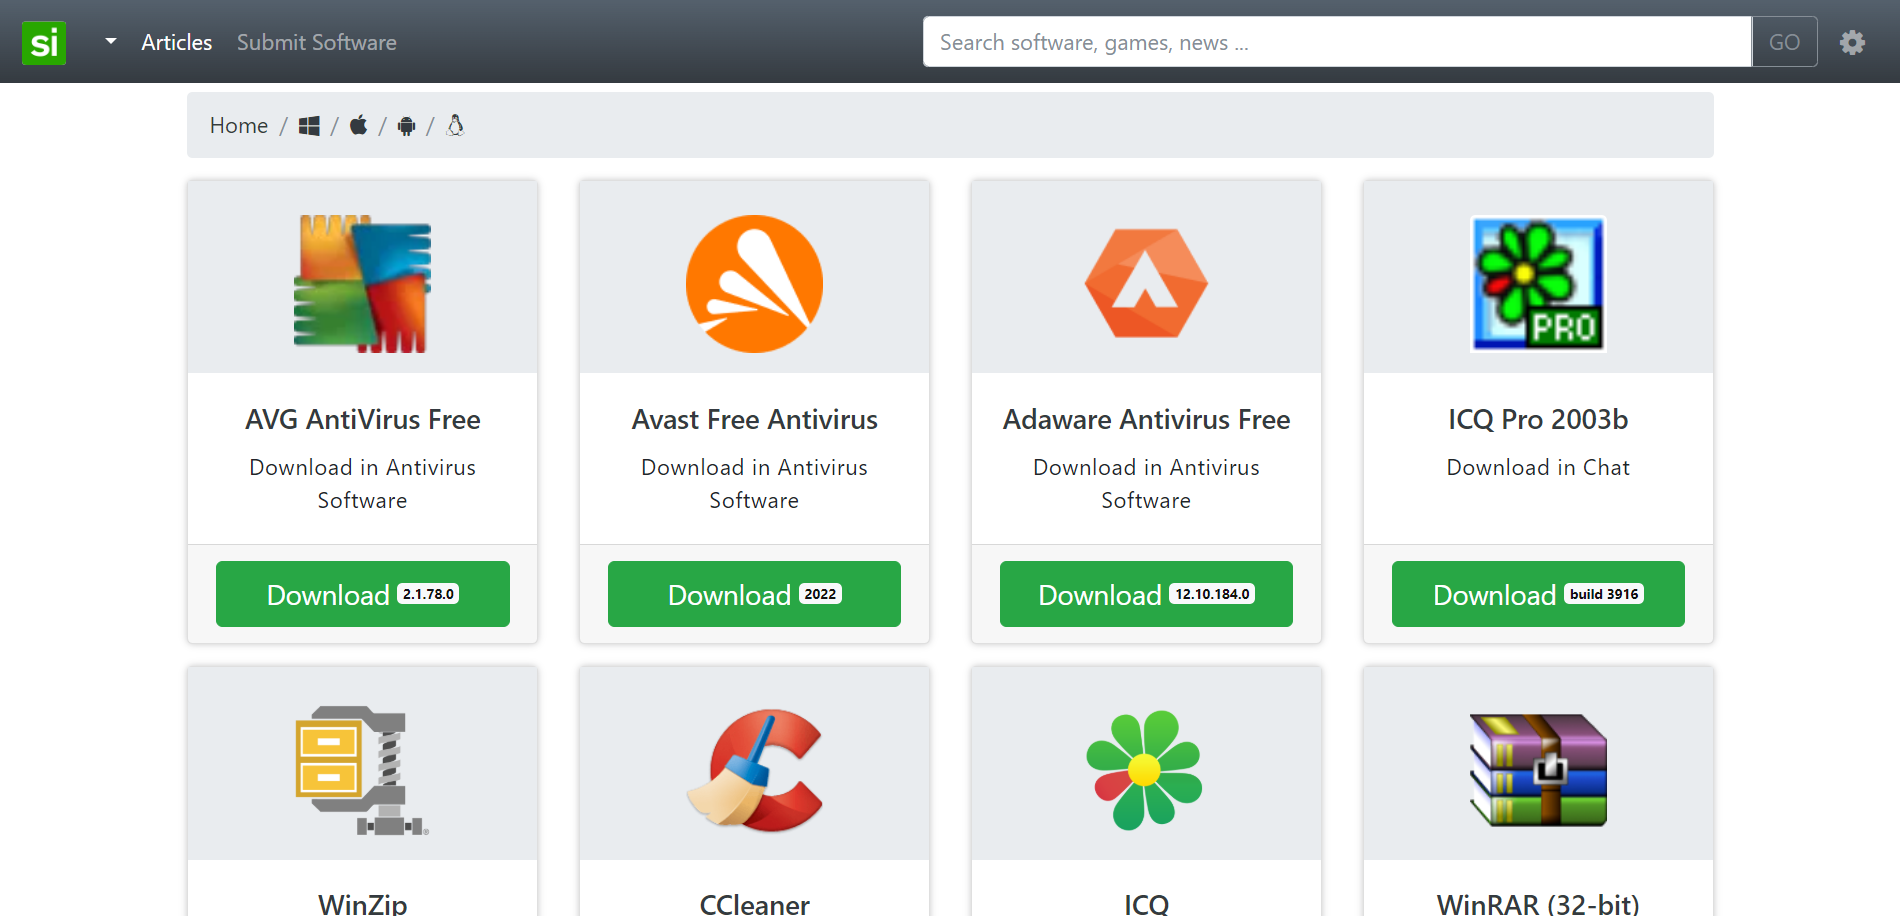Open the Articles menu item

pyautogui.click(x=176, y=42)
